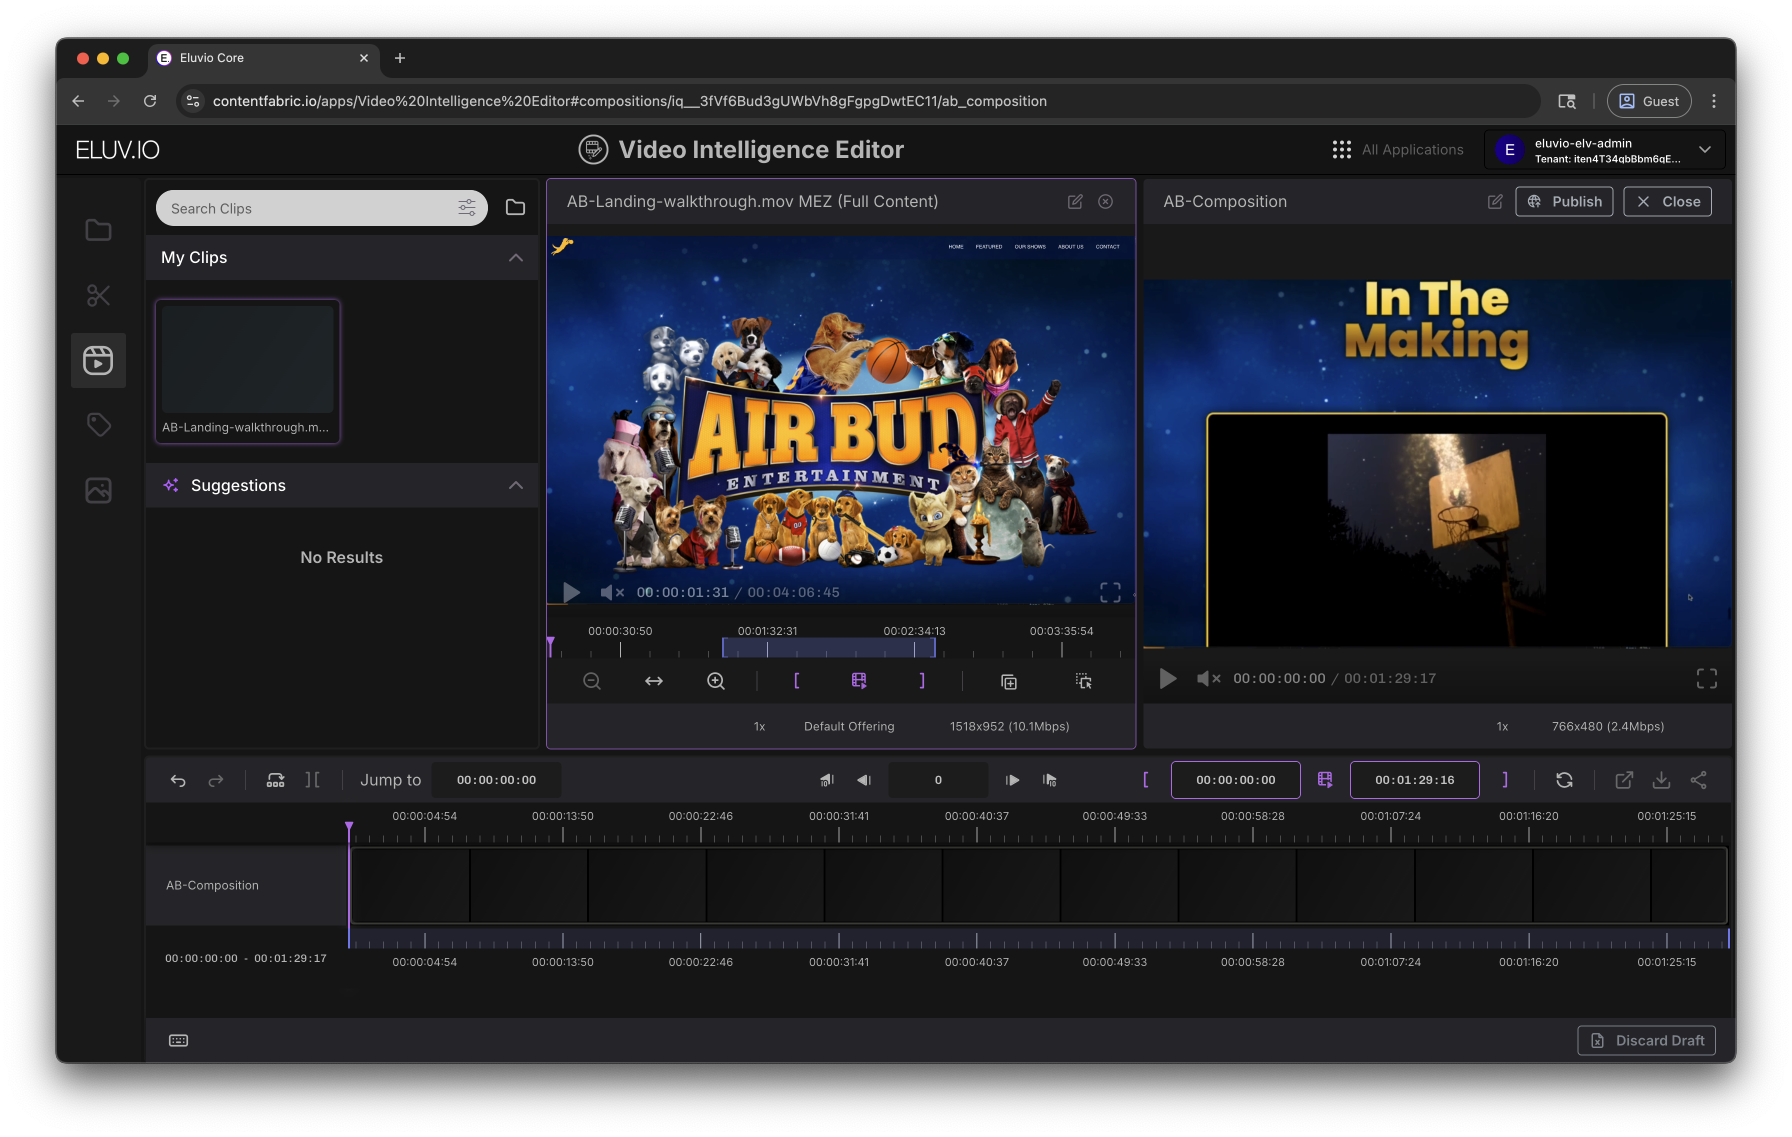Collapse the Suggestions section
The image size is (1792, 1137).
click(516, 486)
